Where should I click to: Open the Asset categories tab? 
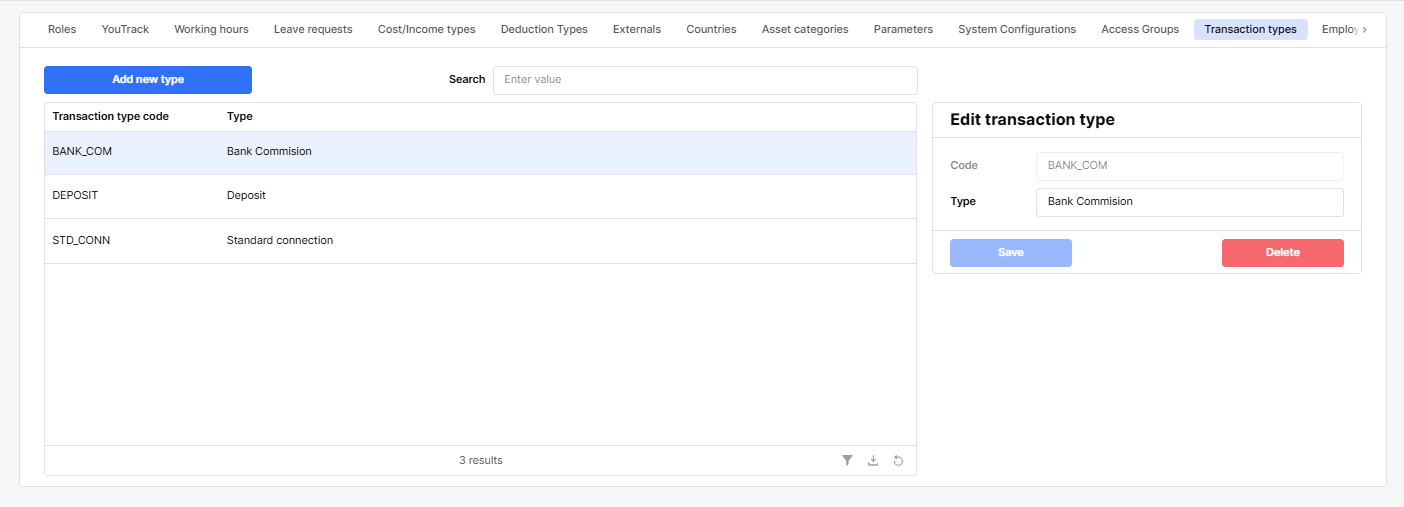[x=805, y=29]
